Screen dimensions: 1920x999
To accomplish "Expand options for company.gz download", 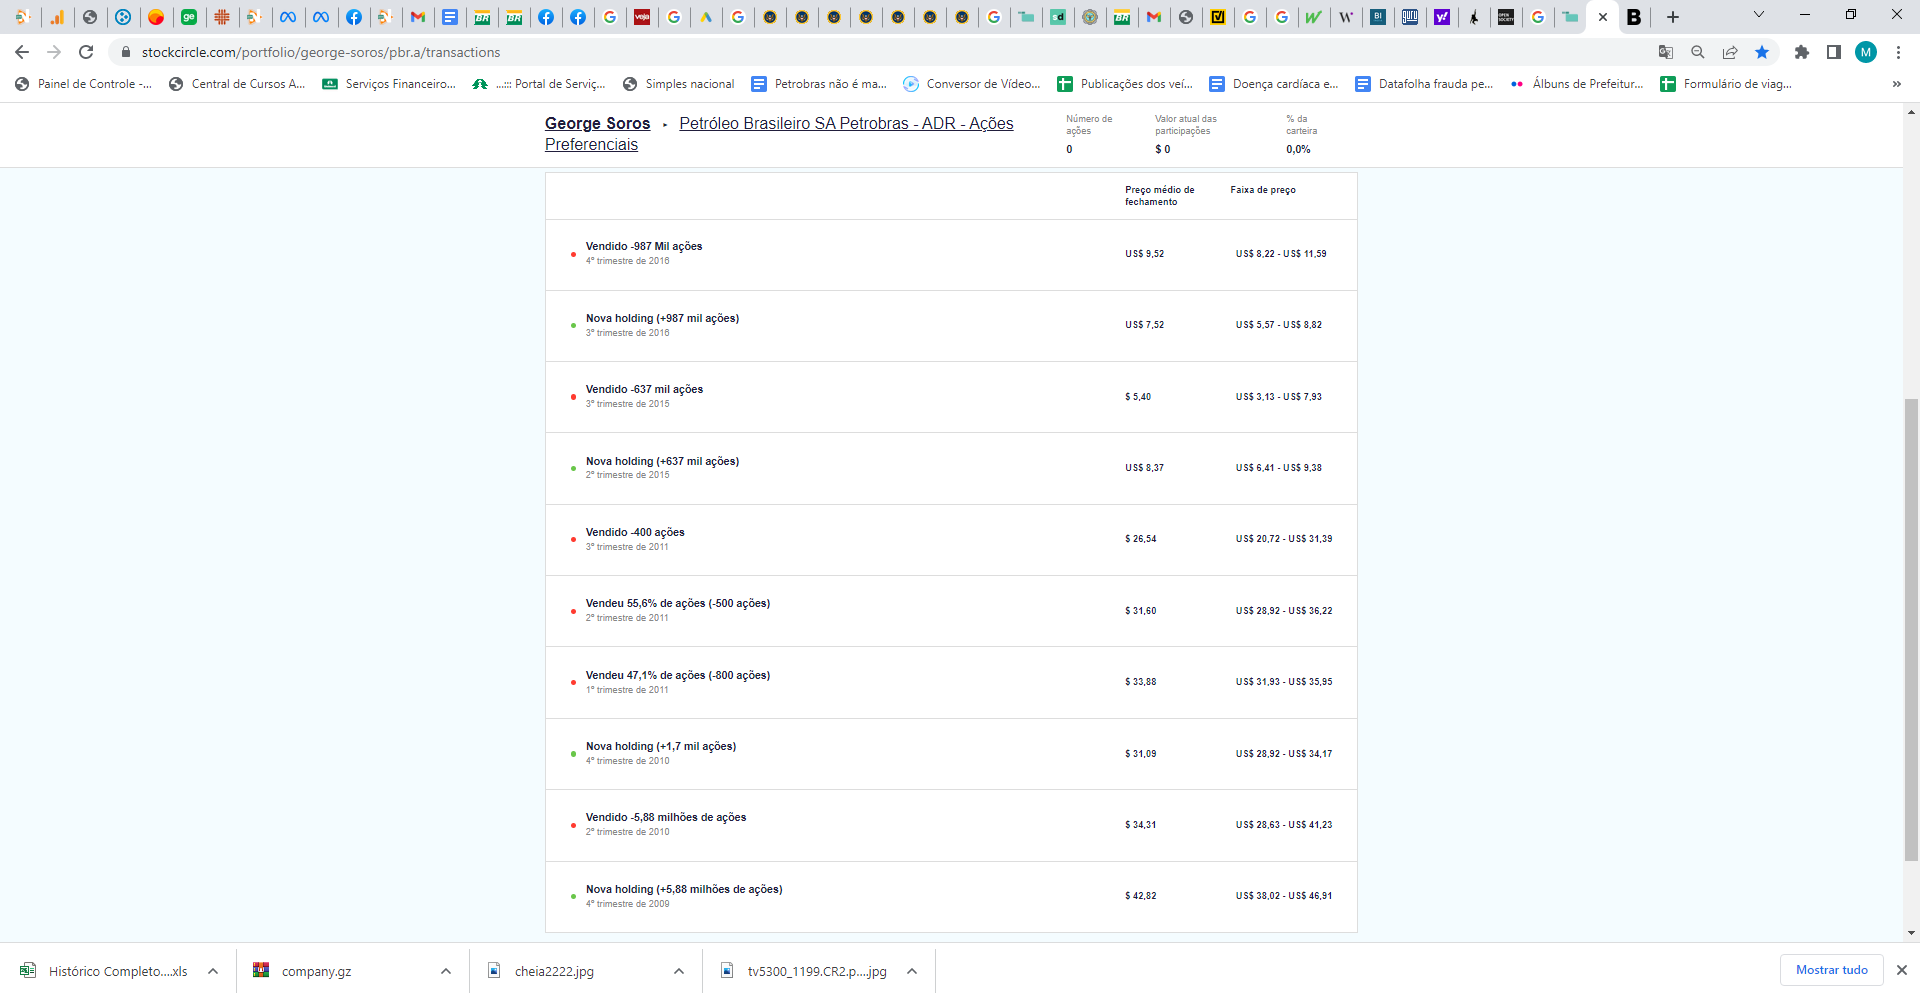I will pos(446,971).
